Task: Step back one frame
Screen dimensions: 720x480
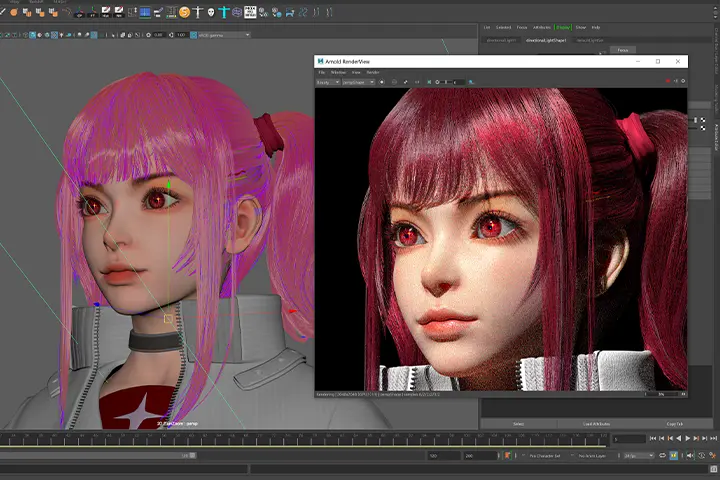Action: pos(662,438)
